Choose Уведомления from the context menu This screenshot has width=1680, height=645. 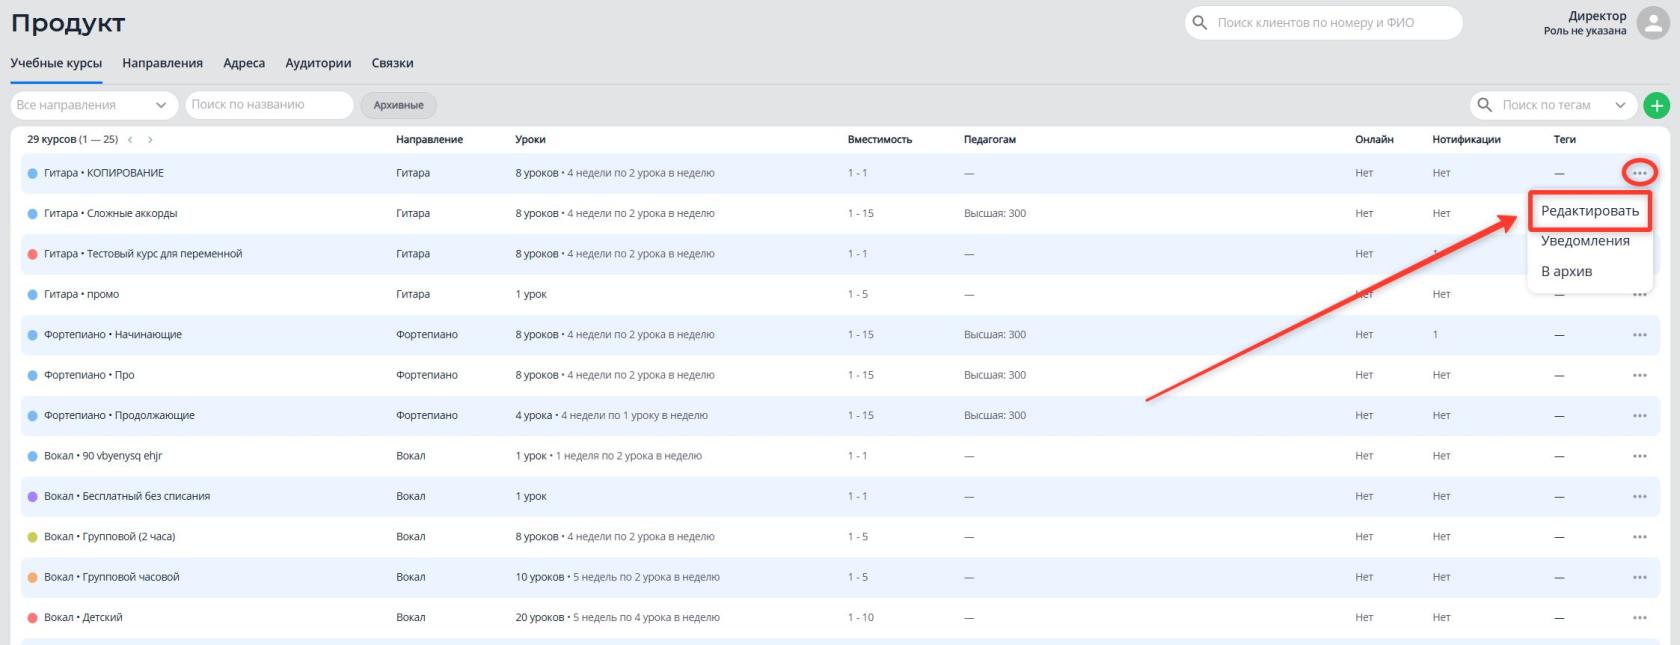[x=1585, y=241]
